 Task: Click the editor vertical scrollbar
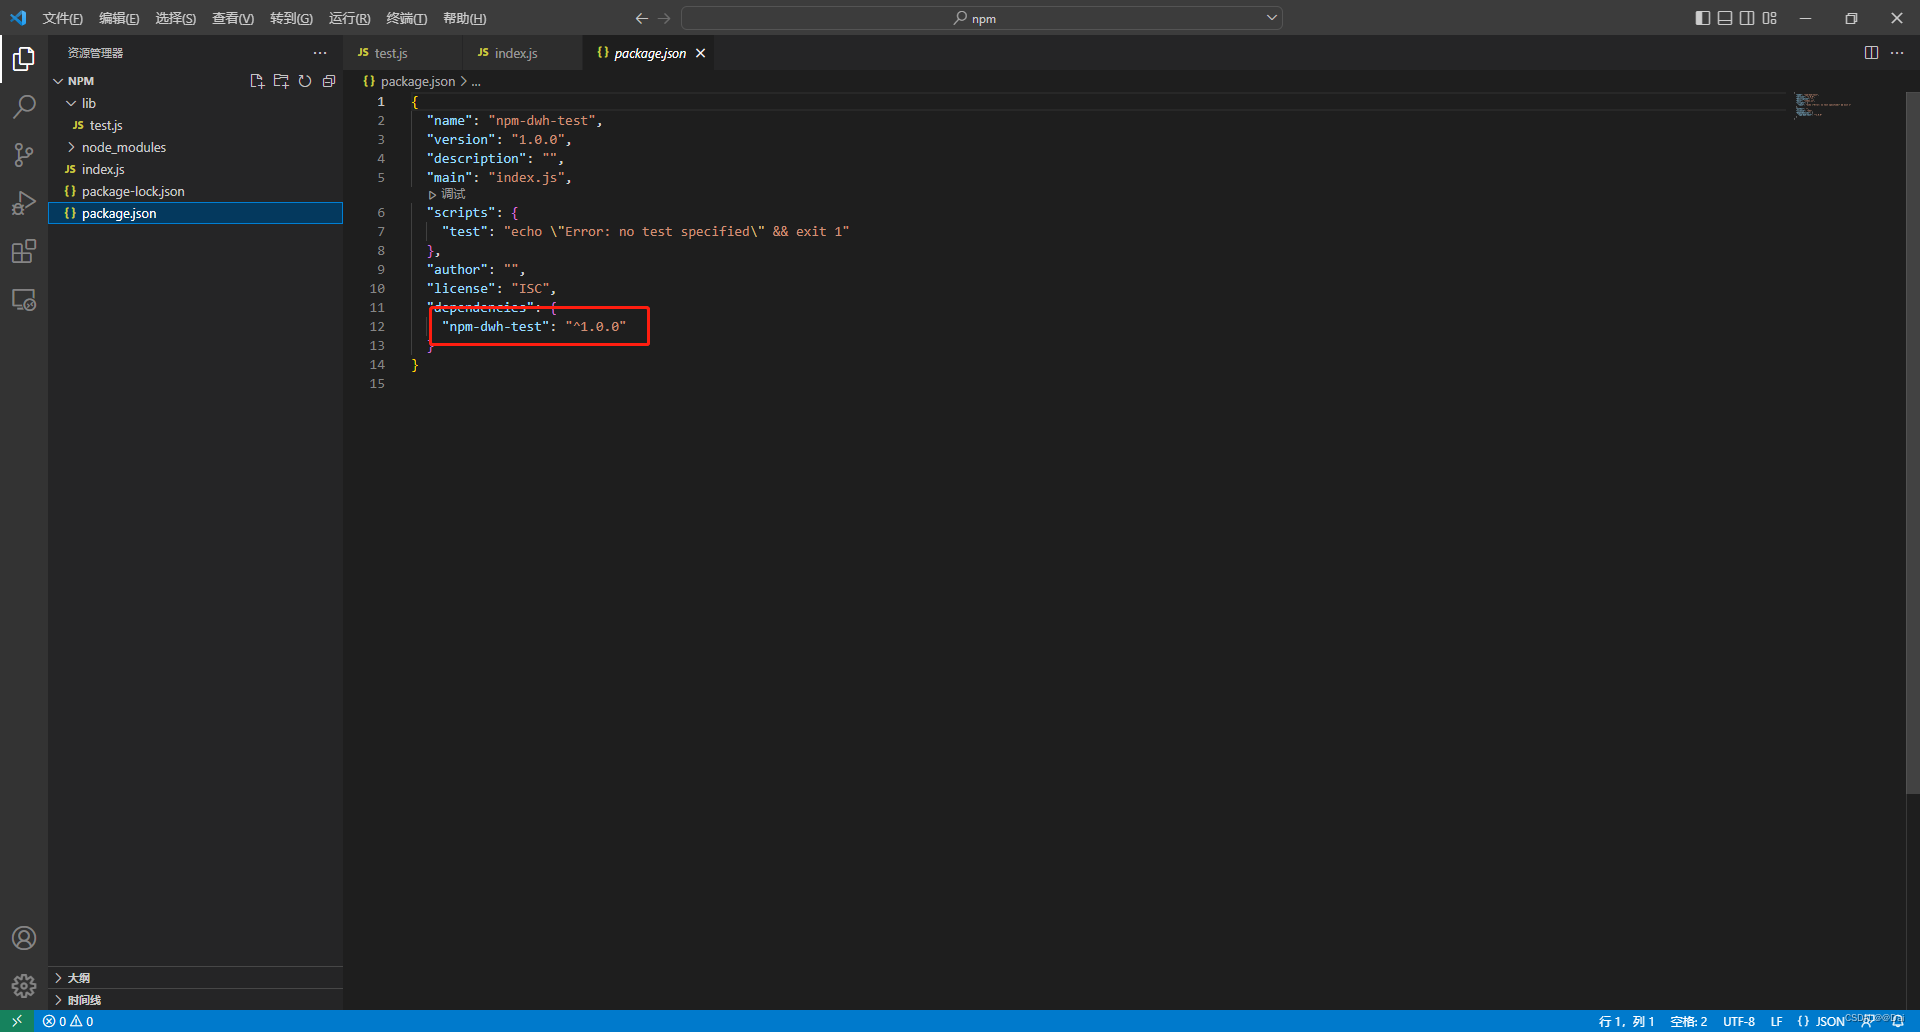pyautogui.click(x=1913, y=443)
